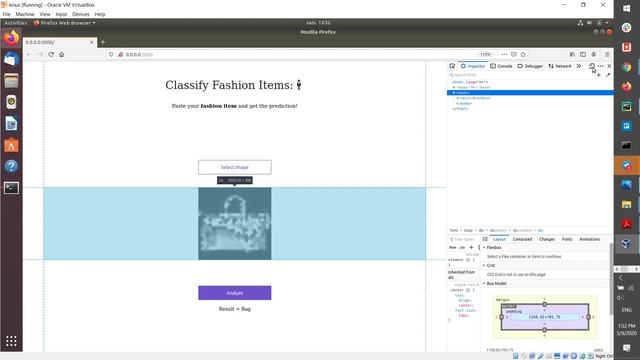Open the VirtualBox Input menu
Viewport: 640px width, 360px height.
pyautogui.click(x=61, y=14)
